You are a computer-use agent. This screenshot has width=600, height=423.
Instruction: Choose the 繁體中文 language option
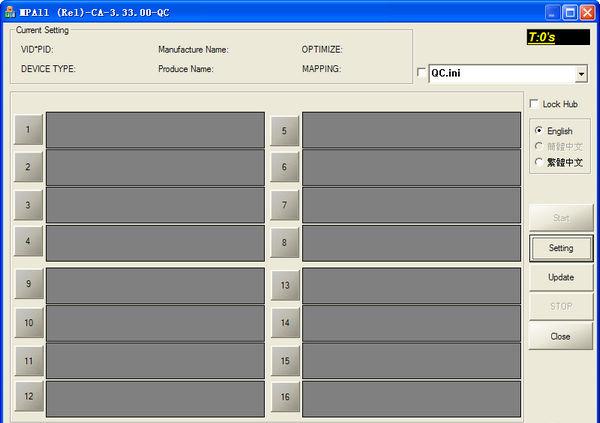click(540, 162)
